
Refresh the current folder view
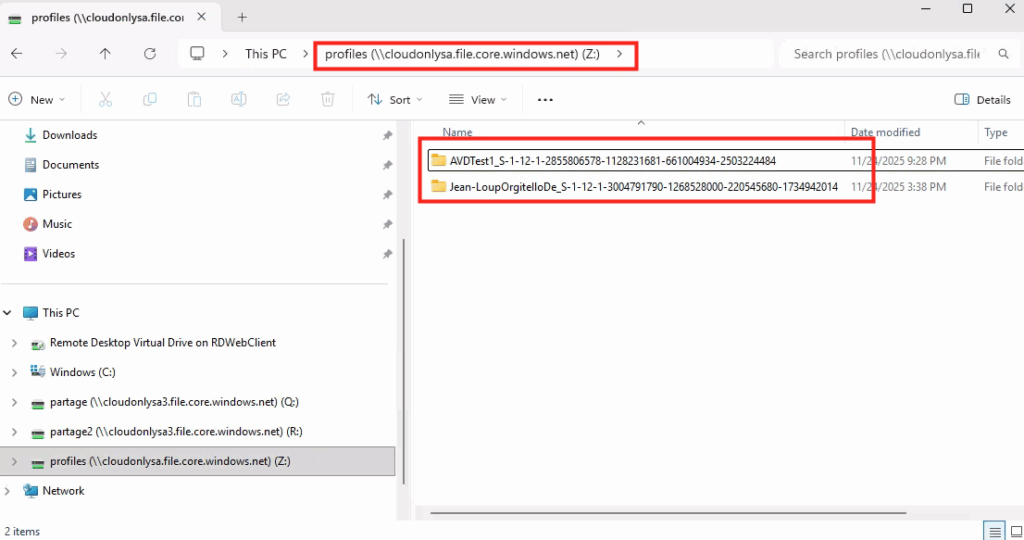click(150, 54)
